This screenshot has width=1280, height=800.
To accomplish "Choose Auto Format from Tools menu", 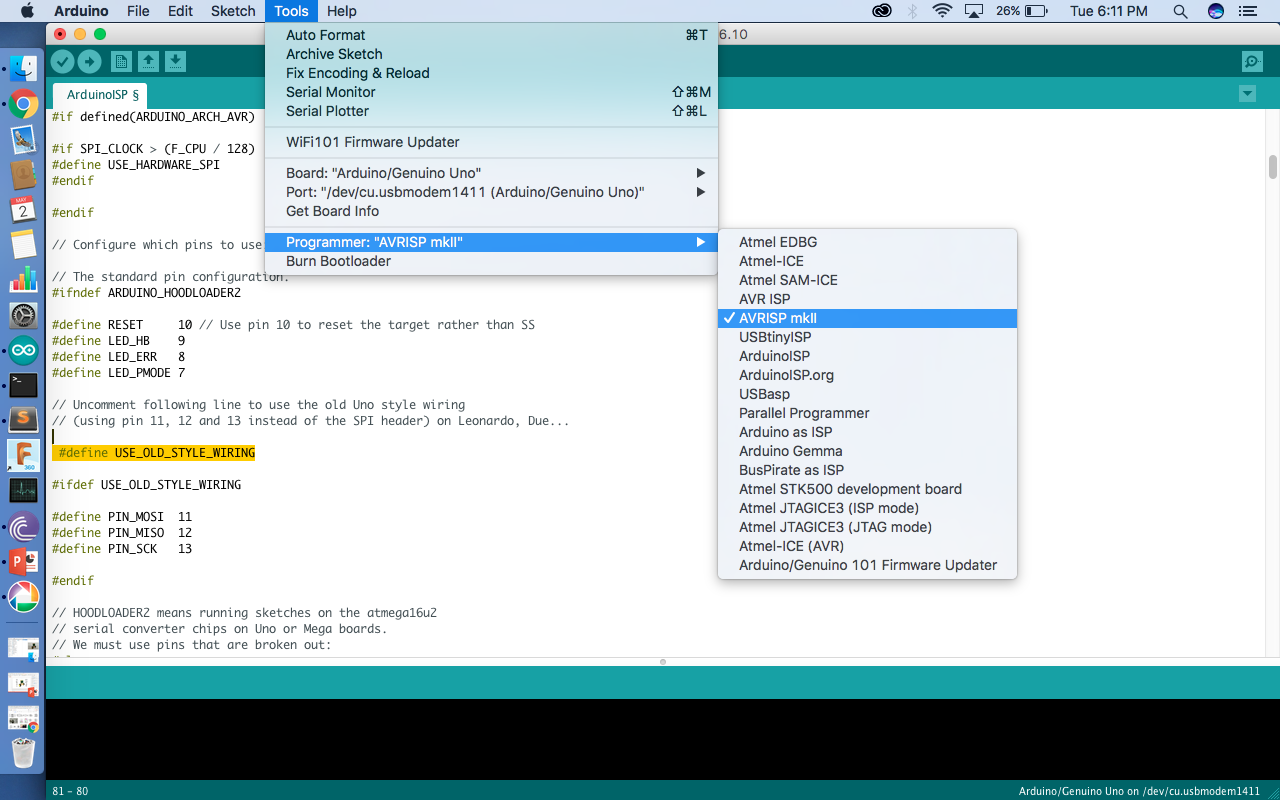I will pos(491,35).
